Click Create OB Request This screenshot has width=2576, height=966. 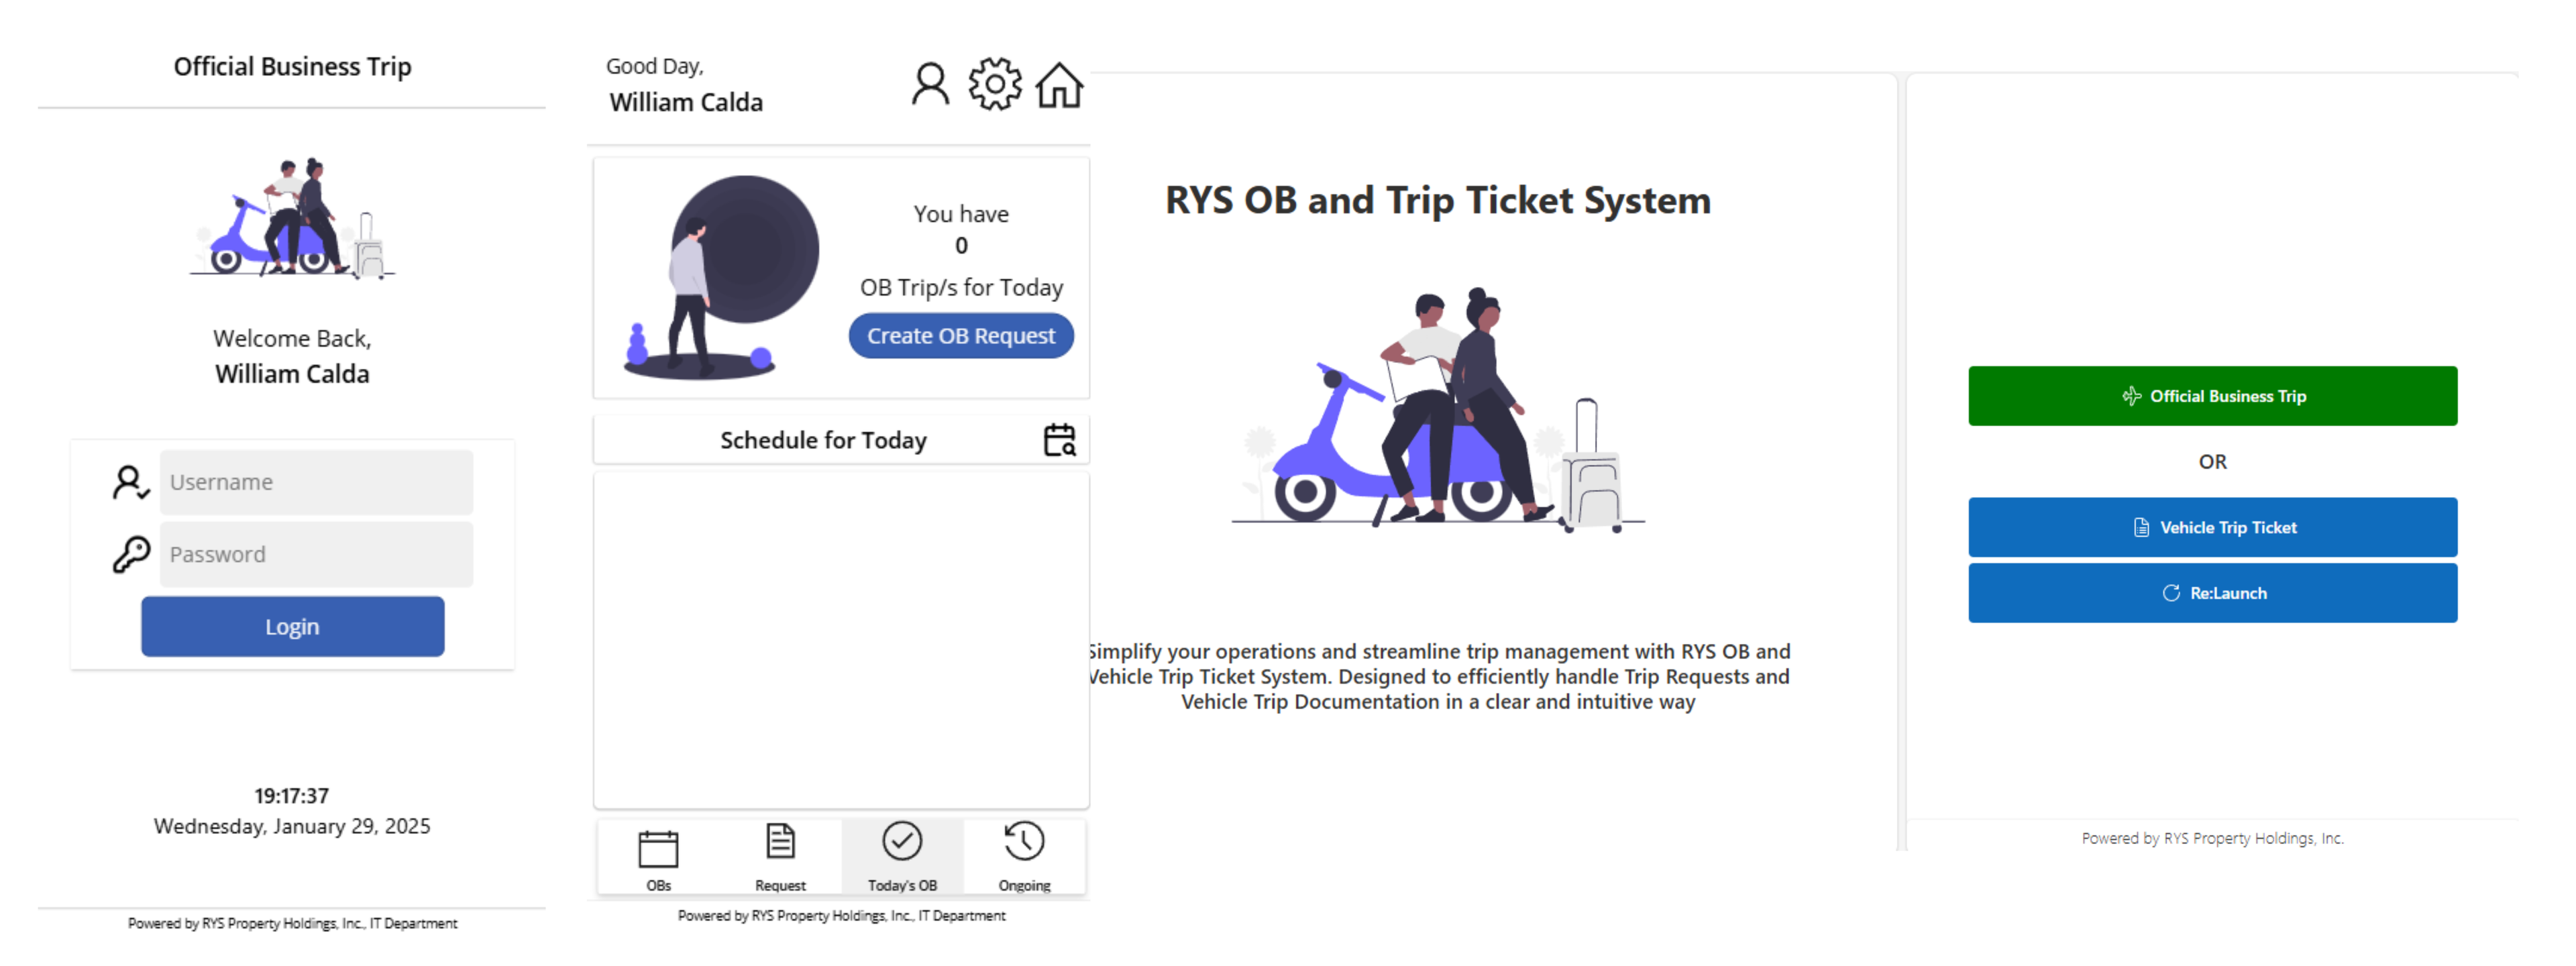(x=960, y=336)
